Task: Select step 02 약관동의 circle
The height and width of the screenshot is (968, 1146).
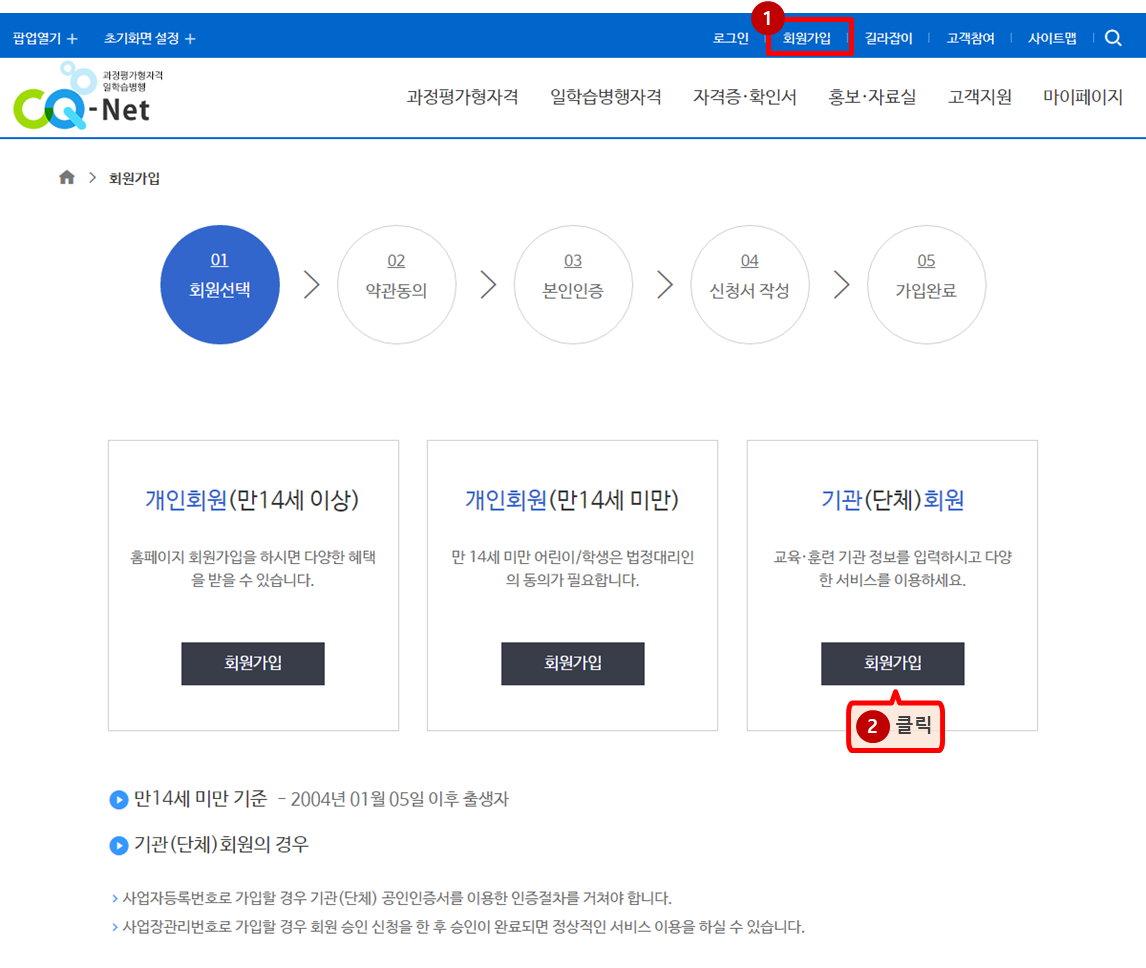Action: (x=396, y=284)
